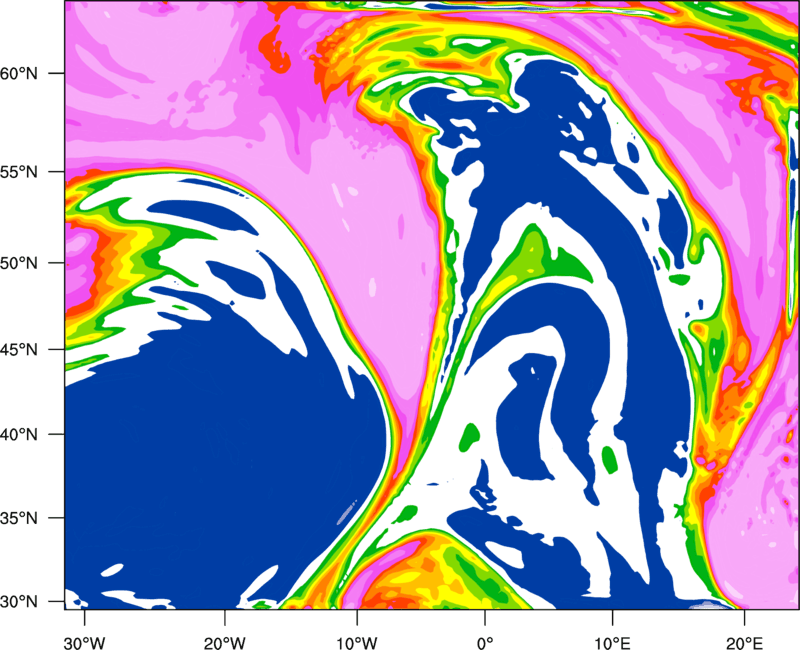This screenshot has height=650, width=800.
Task: Click the 40°N latitude axis label
Action: [19, 435]
